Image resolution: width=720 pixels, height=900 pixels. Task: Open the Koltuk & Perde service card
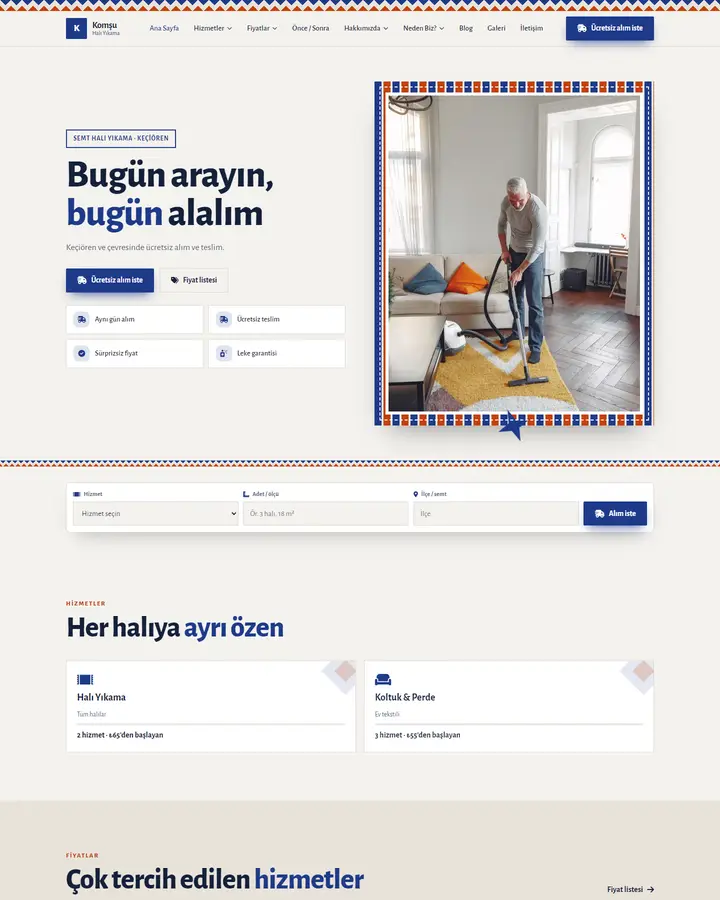click(x=509, y=707)
